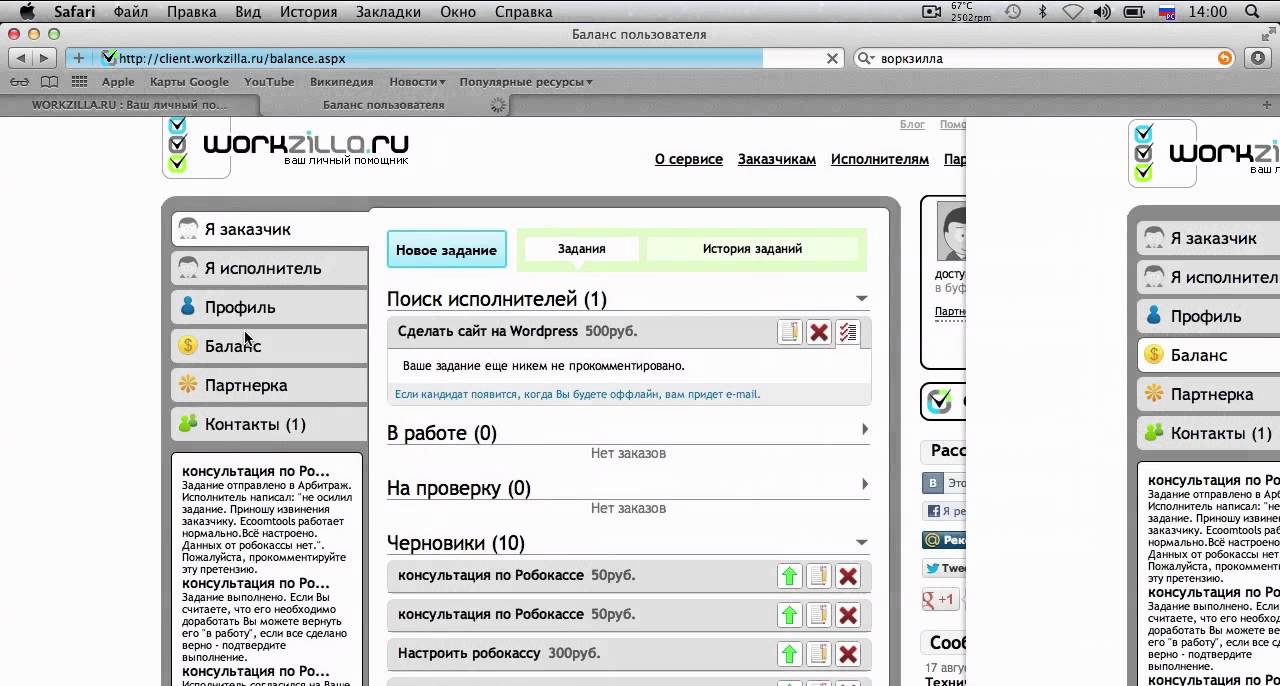
Task: Click the Google +1 button
Action: pos(940,600)
